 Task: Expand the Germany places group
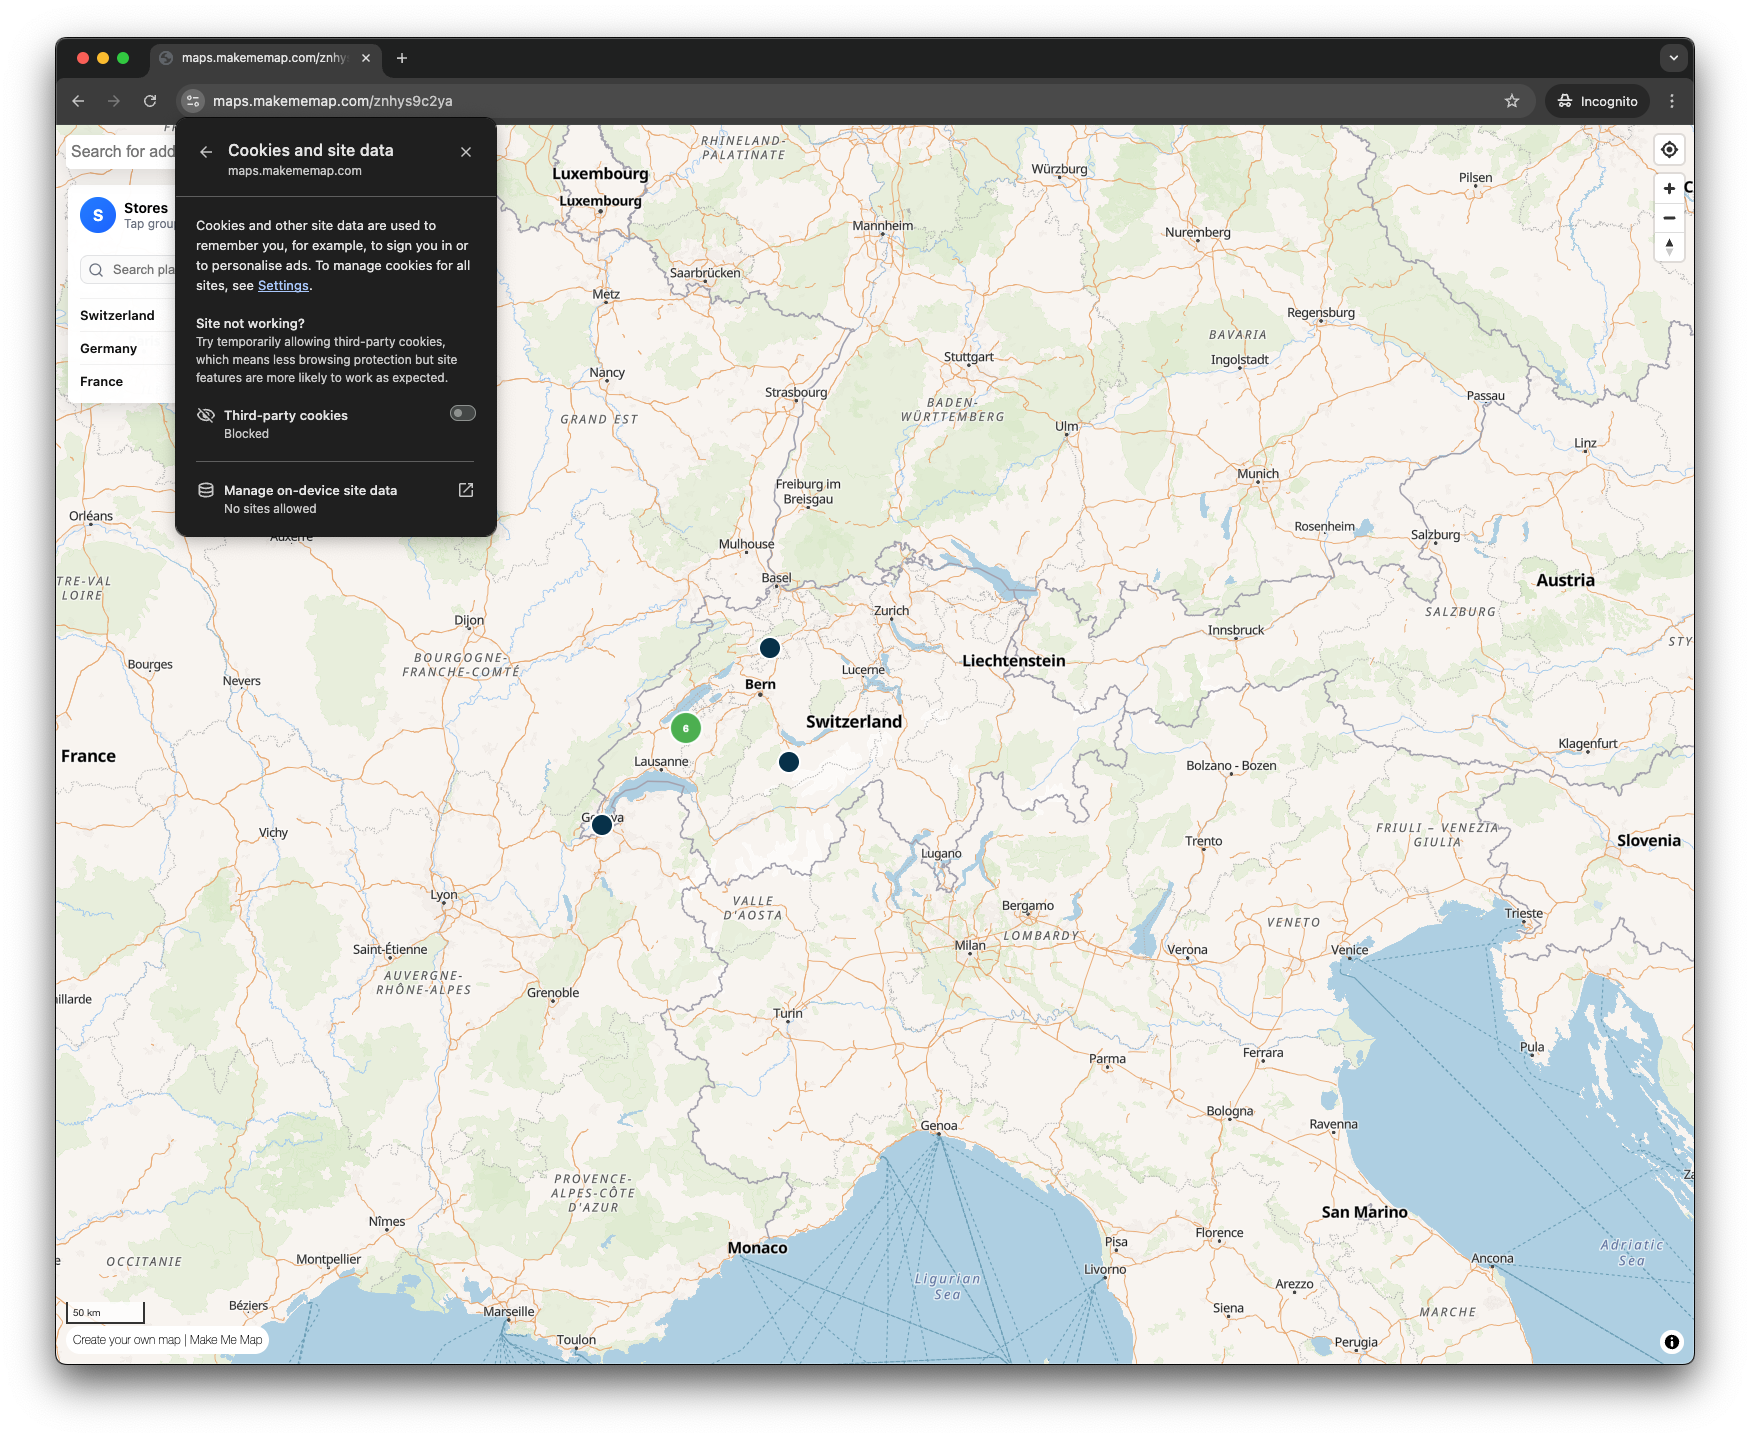click(107, 348)
